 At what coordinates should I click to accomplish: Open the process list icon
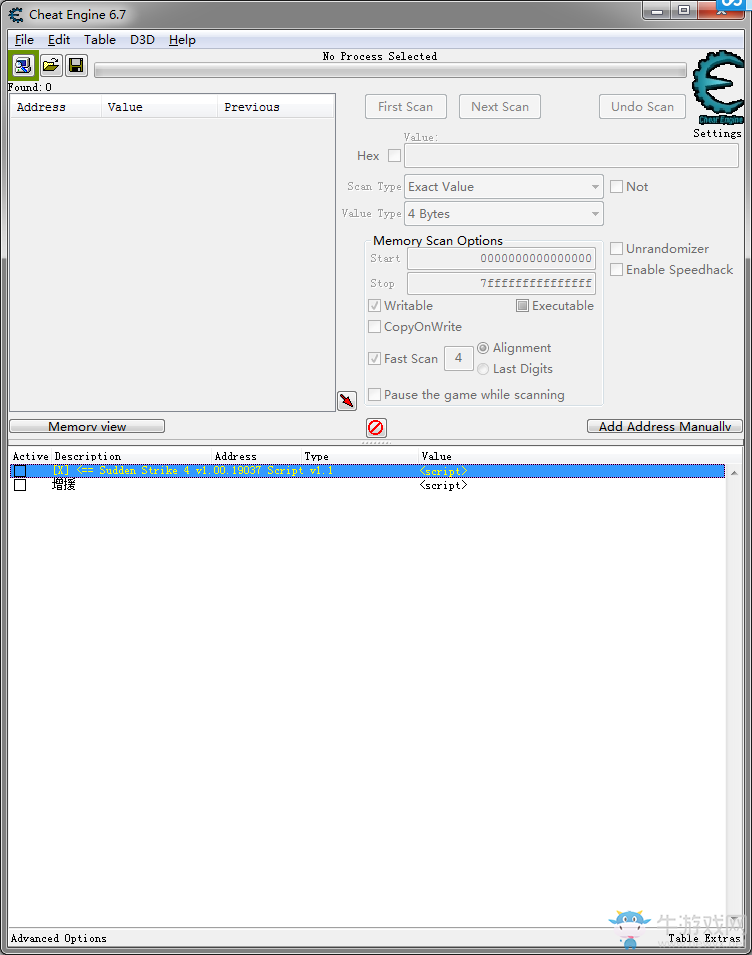[23, 65]
